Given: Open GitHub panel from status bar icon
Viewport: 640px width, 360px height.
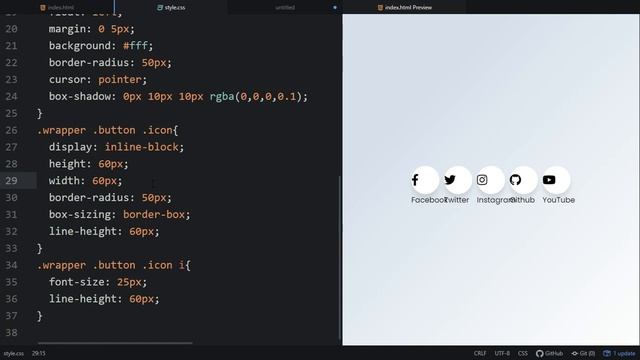Looking at the screenshot, I should point(549,353).
